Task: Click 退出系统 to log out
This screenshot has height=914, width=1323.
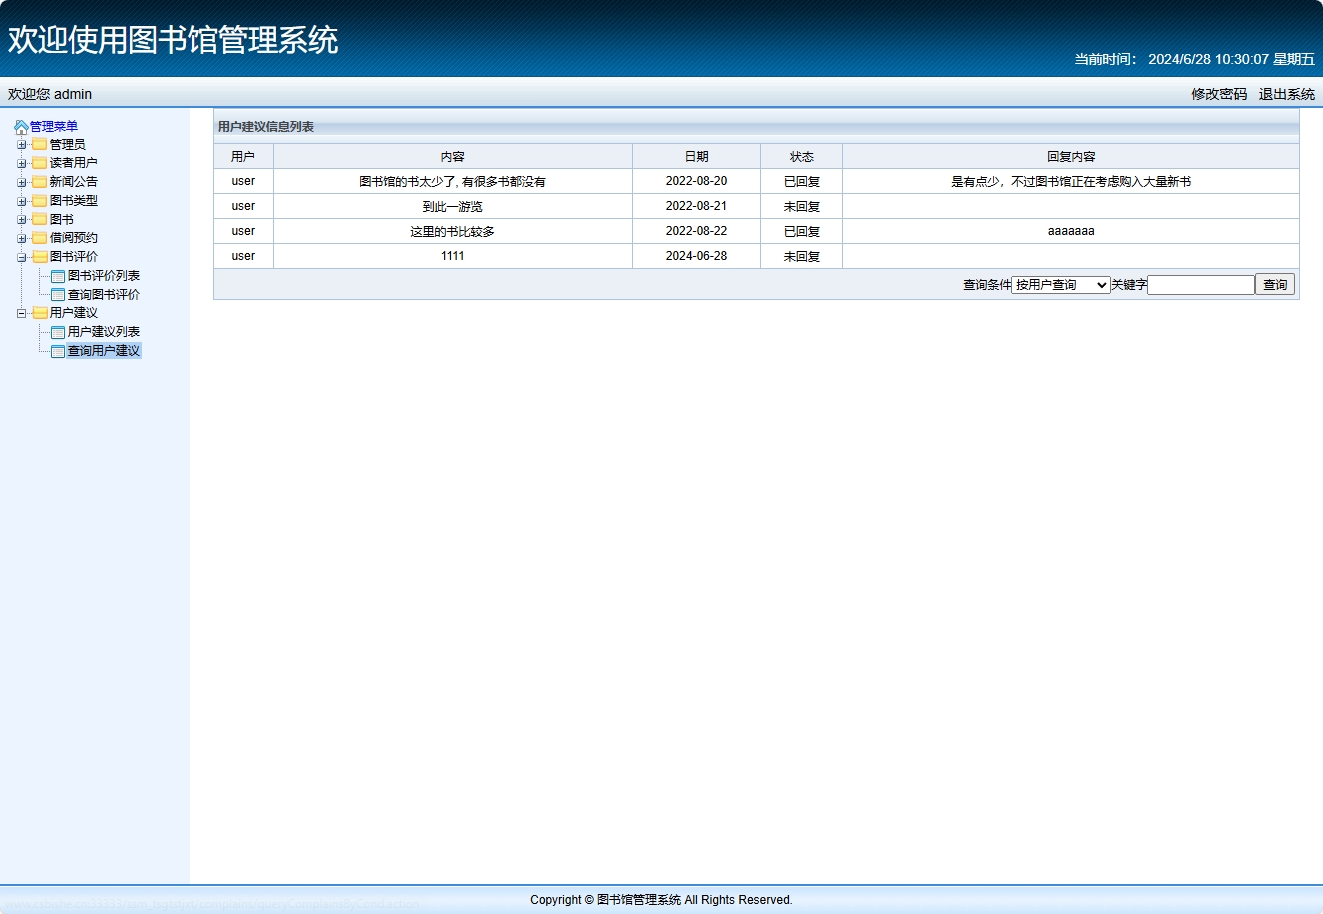Action: coord(1285,94)
